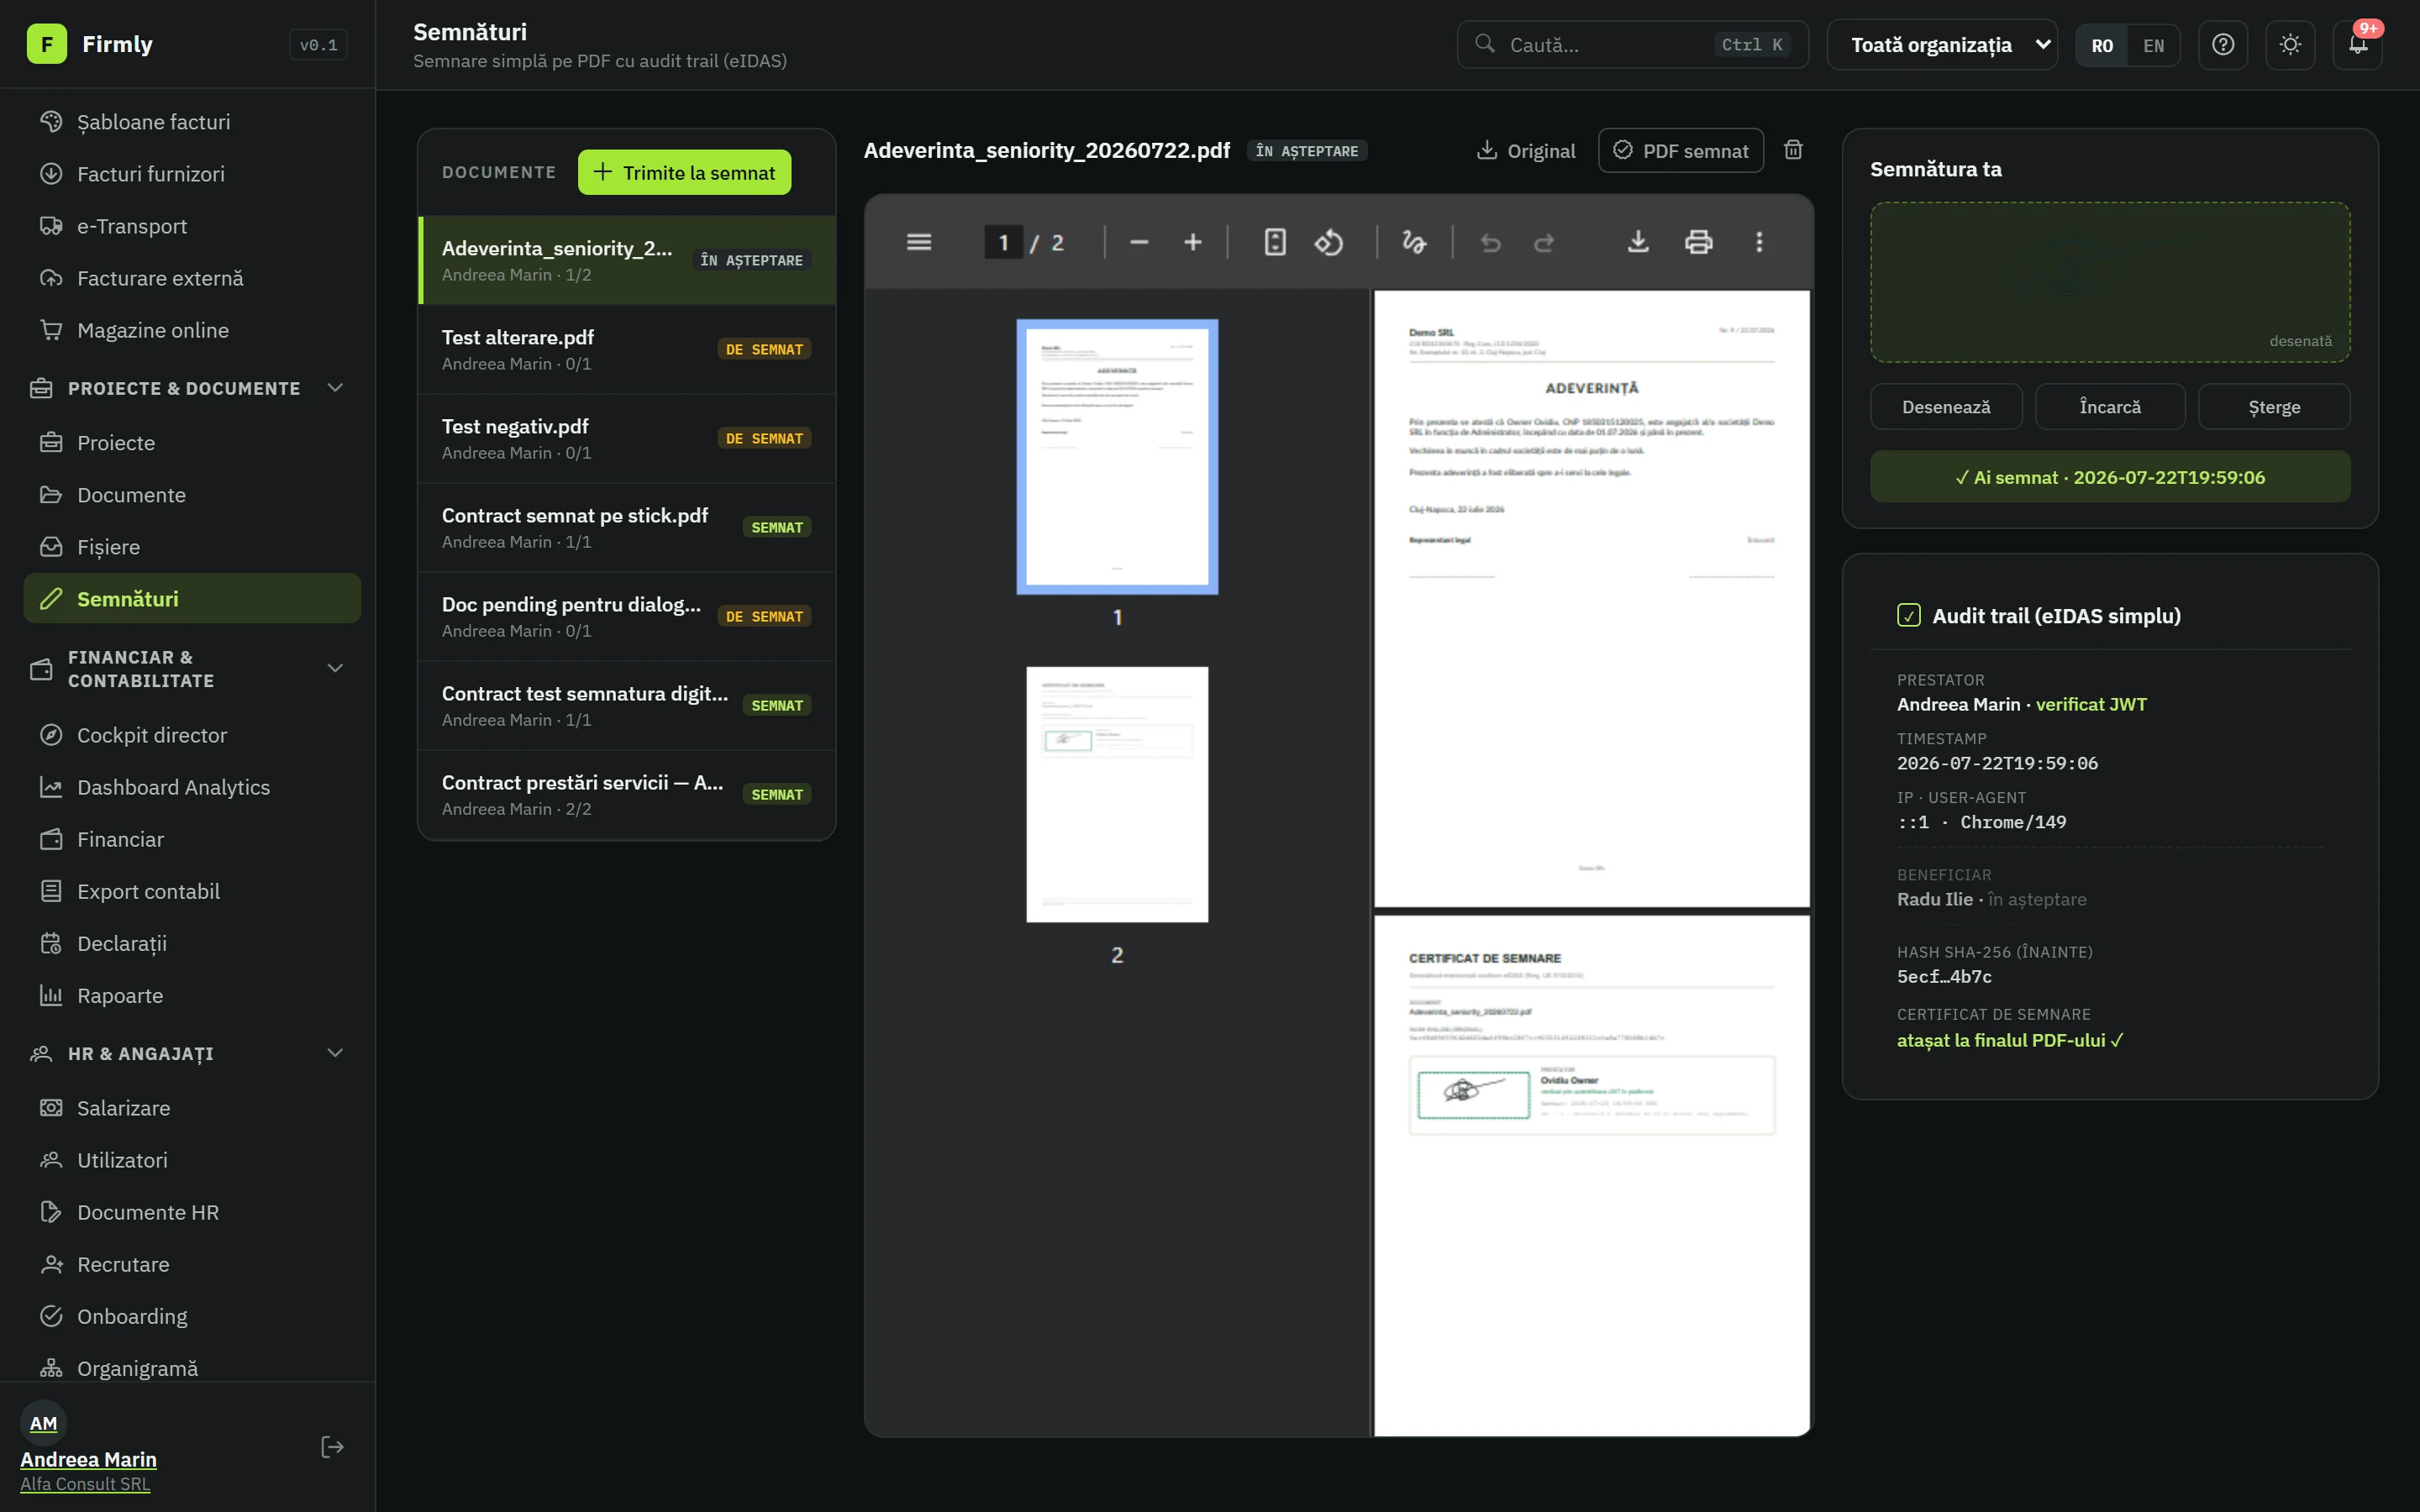The height and width of the screenshot is (1512, 2420).
Task: Select the Test alterare.pdf document
Action: click(627, 349)
